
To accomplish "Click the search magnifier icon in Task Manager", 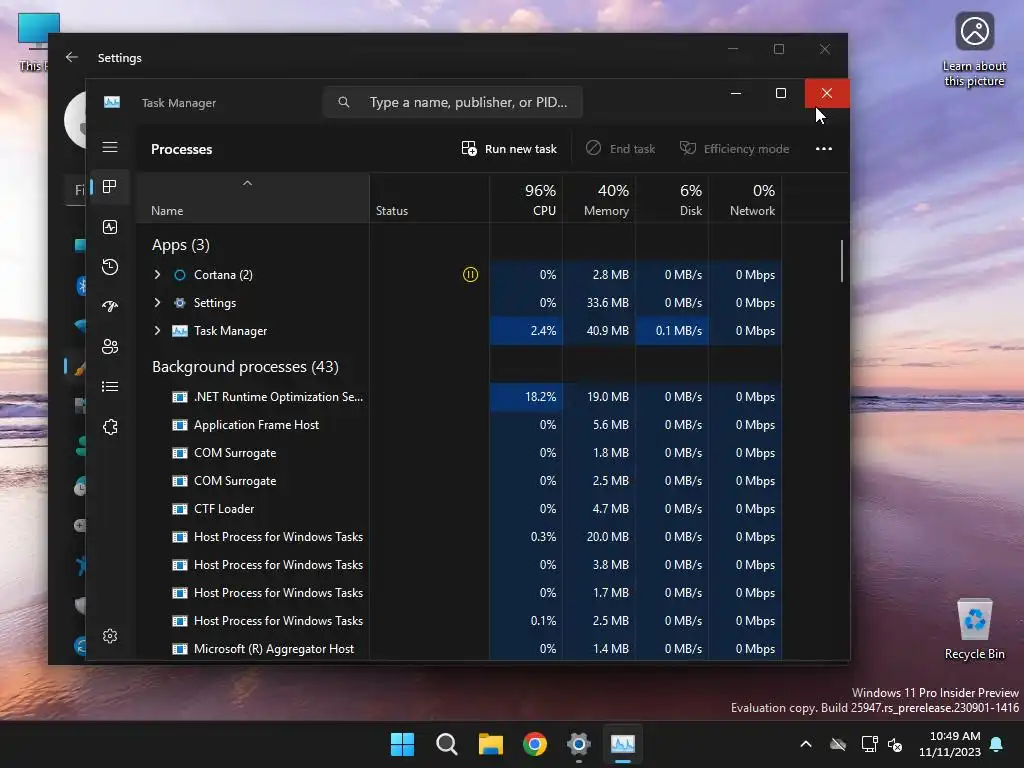I will click(344, 102).
